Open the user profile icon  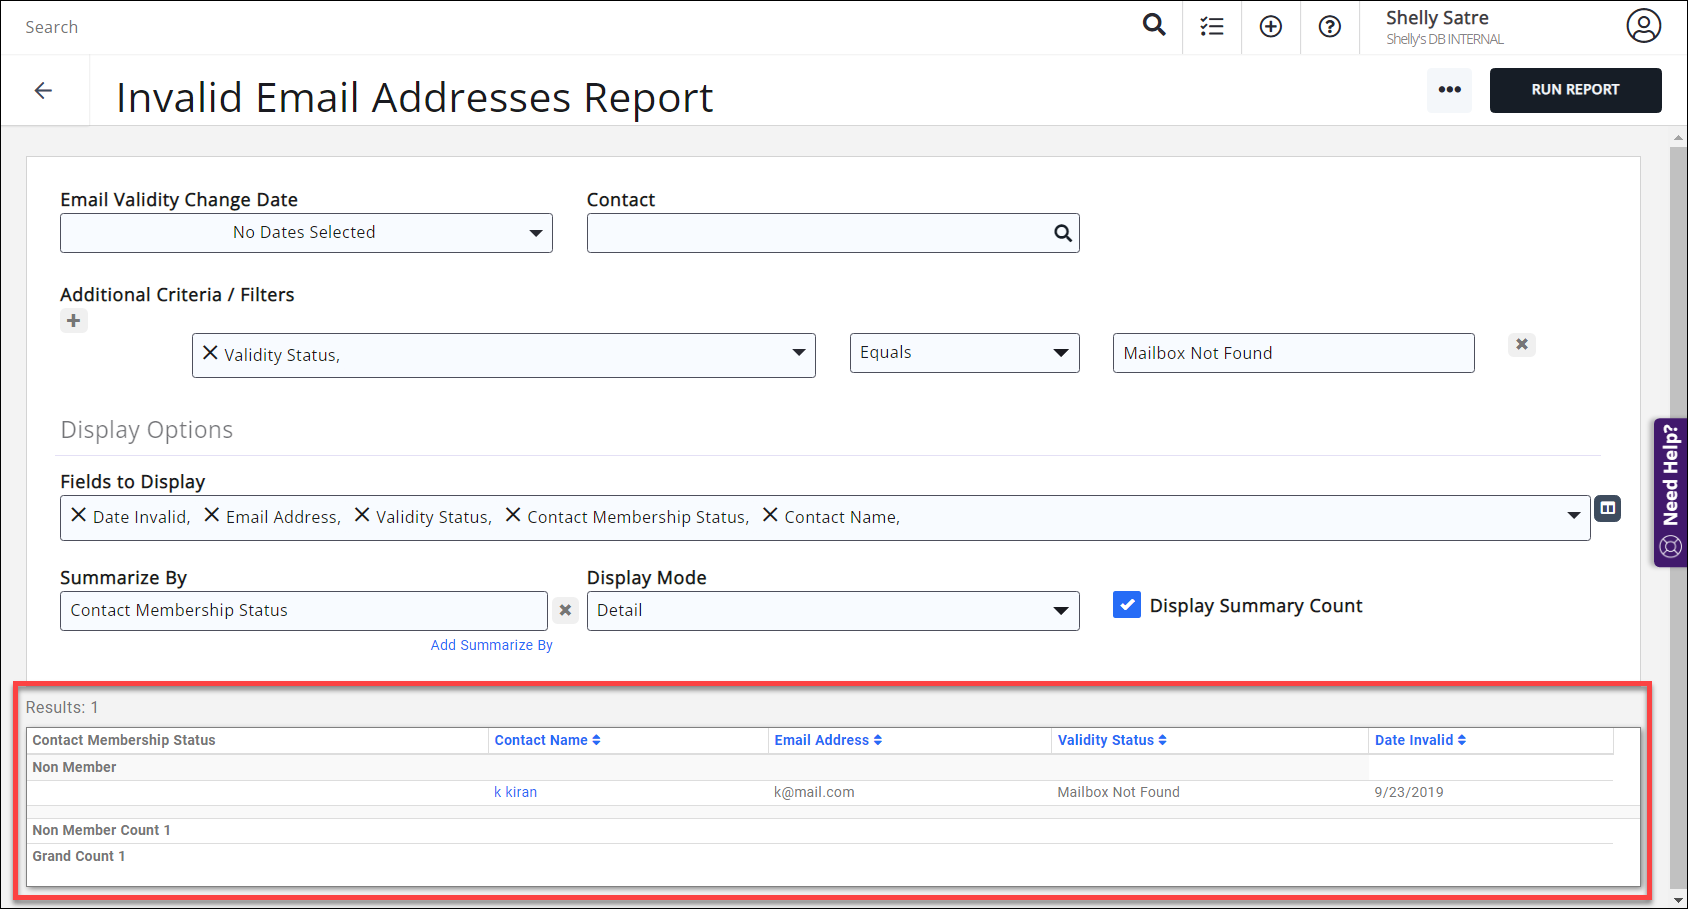[1643, 25]
